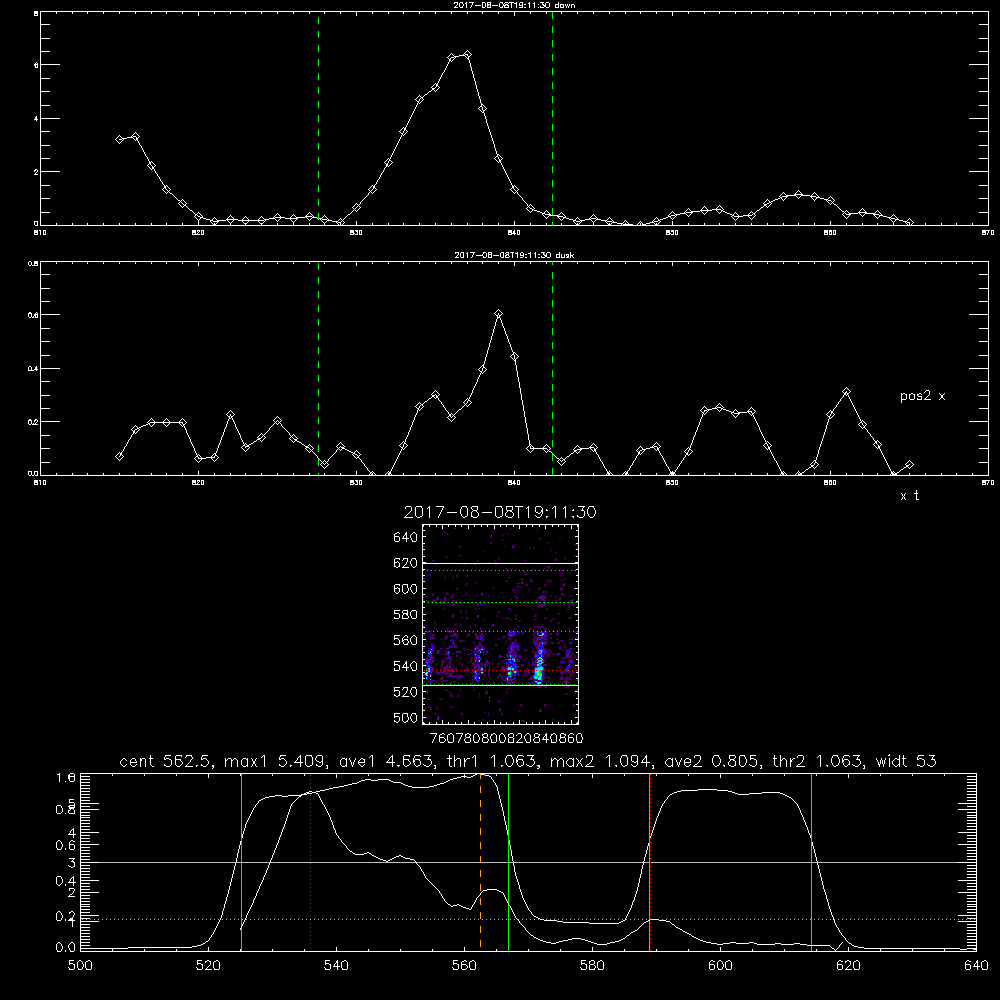Open the spectrogram image thumbnail
Viewport: 1000px width, 1000px height.
(x=500, y=624)
